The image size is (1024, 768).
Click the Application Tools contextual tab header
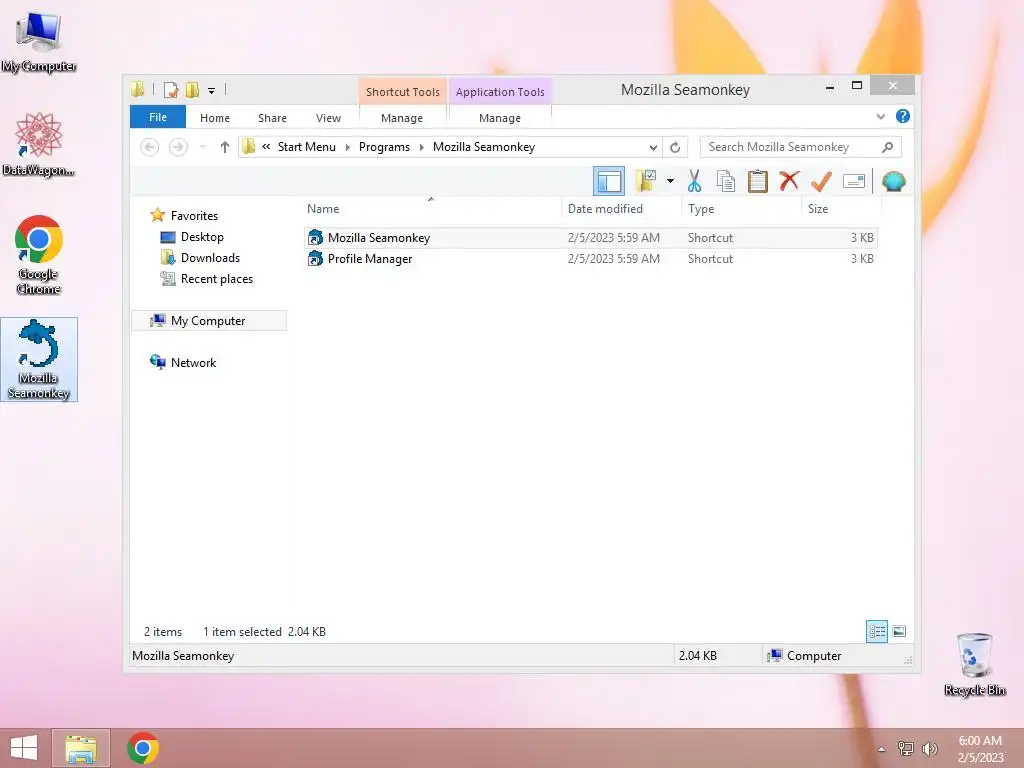pyautogui.click(x=500, y=91)
